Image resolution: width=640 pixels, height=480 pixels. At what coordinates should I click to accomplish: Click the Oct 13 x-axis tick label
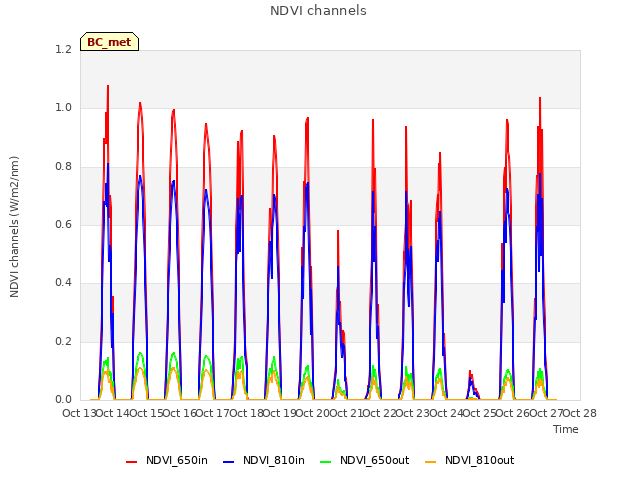click(79, 413)
